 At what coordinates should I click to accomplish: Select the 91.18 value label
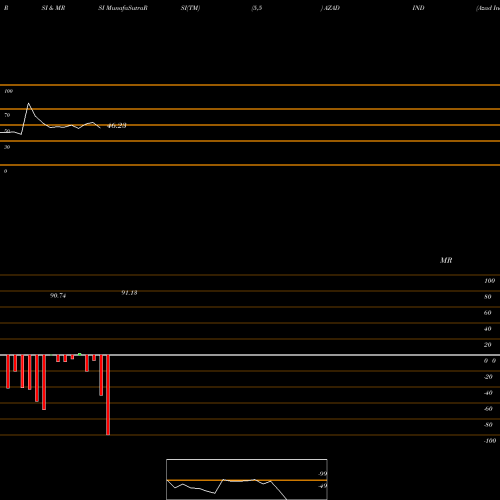pos(129,293)
